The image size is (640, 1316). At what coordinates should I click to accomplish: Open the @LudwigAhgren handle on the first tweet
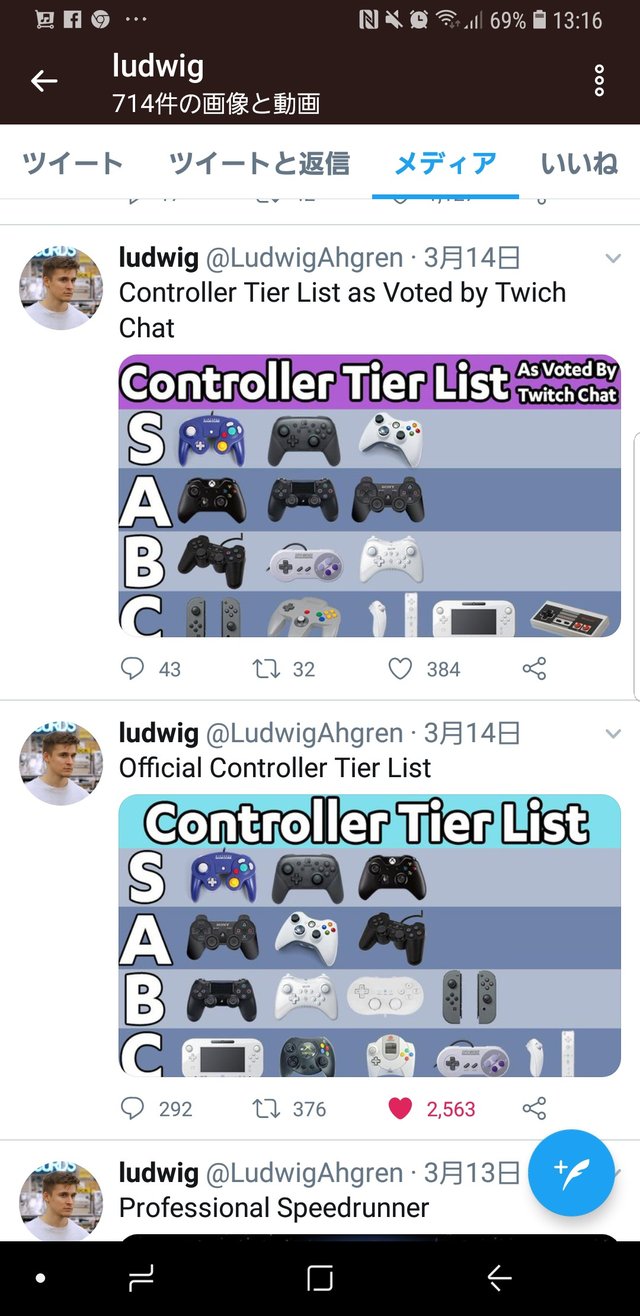tap(305, 258)
